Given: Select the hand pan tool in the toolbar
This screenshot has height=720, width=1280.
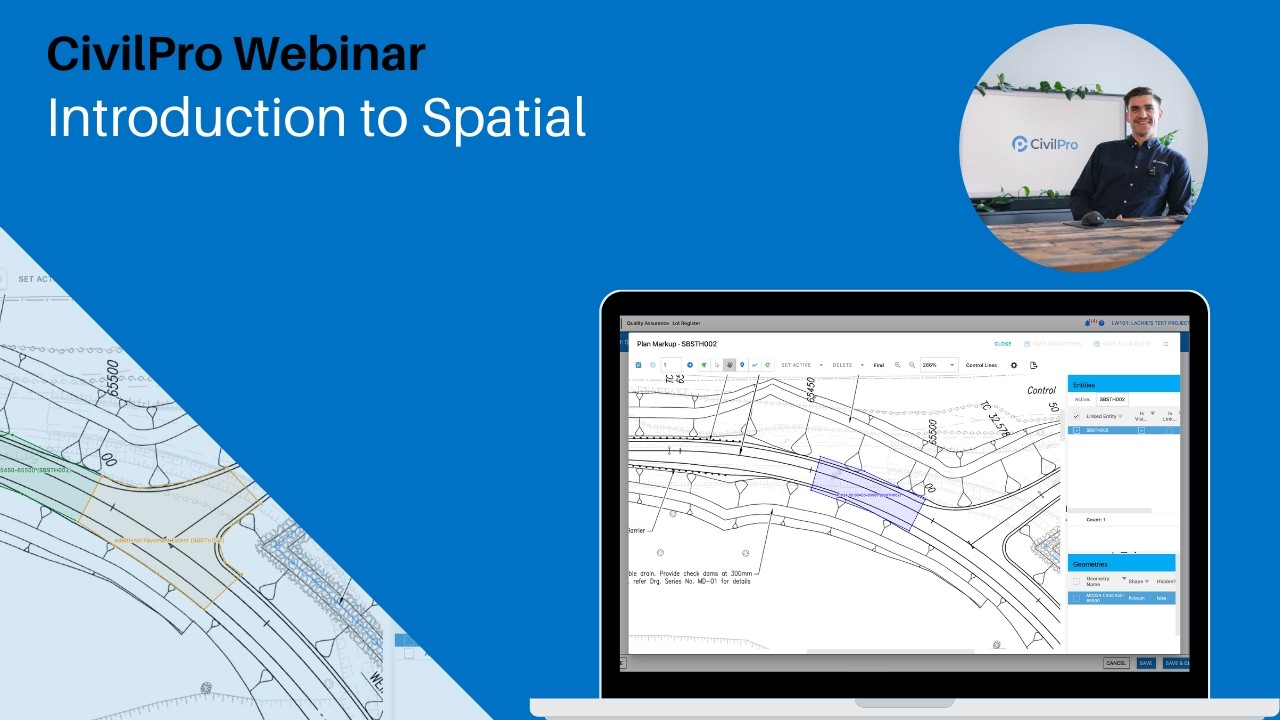Looking at the screenshot, I should (x=729, y=365).
